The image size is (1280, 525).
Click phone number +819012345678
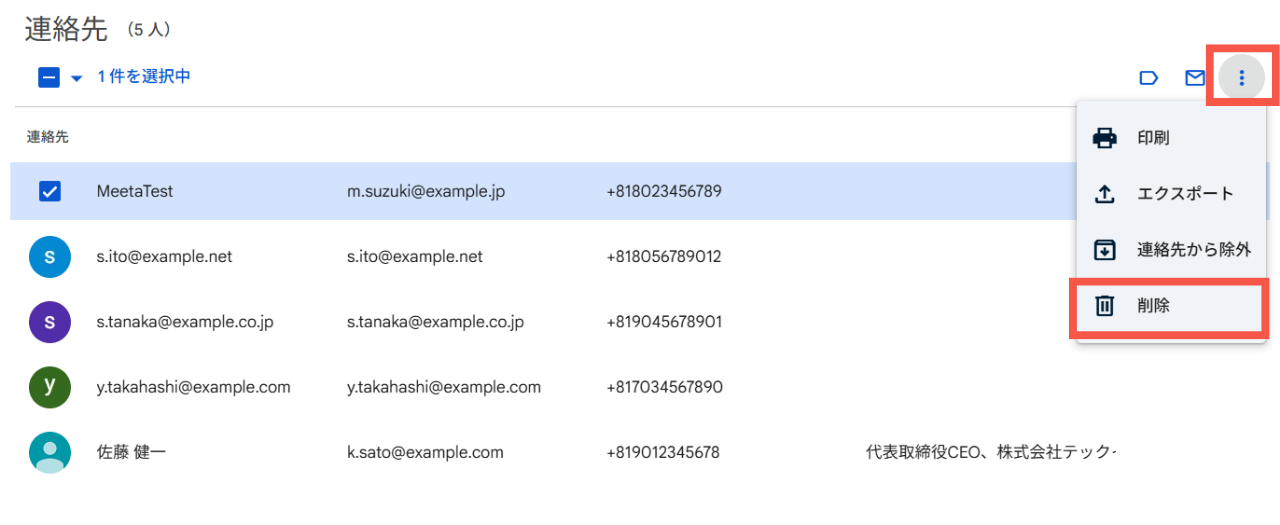coord(663,452)
